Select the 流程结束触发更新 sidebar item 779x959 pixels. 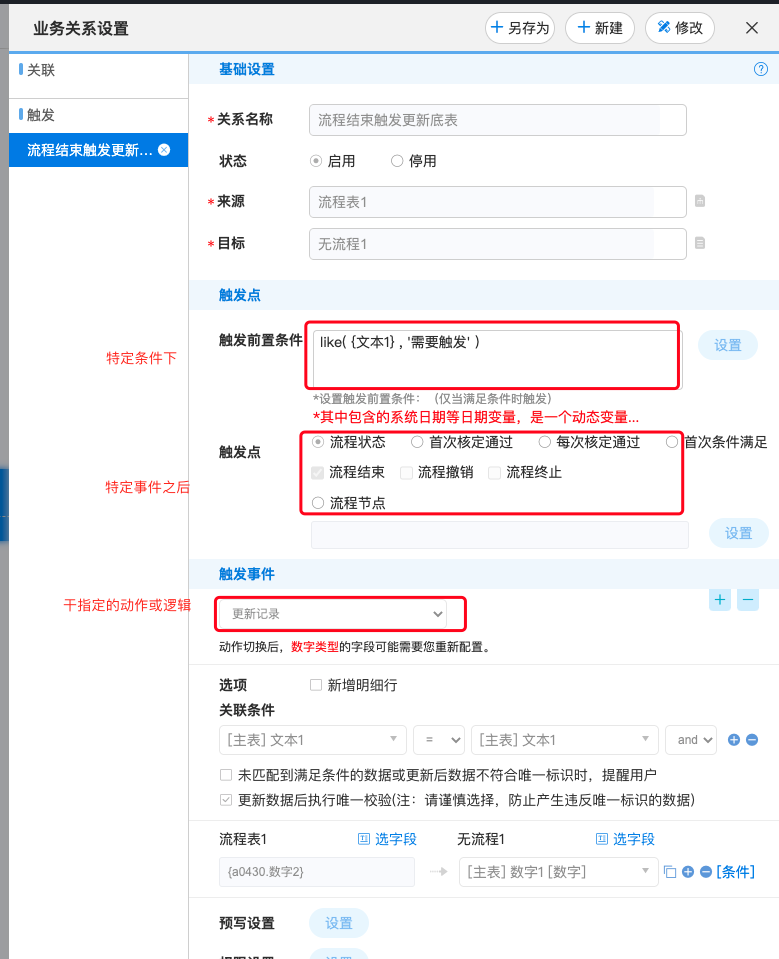[x=98, y=150]
